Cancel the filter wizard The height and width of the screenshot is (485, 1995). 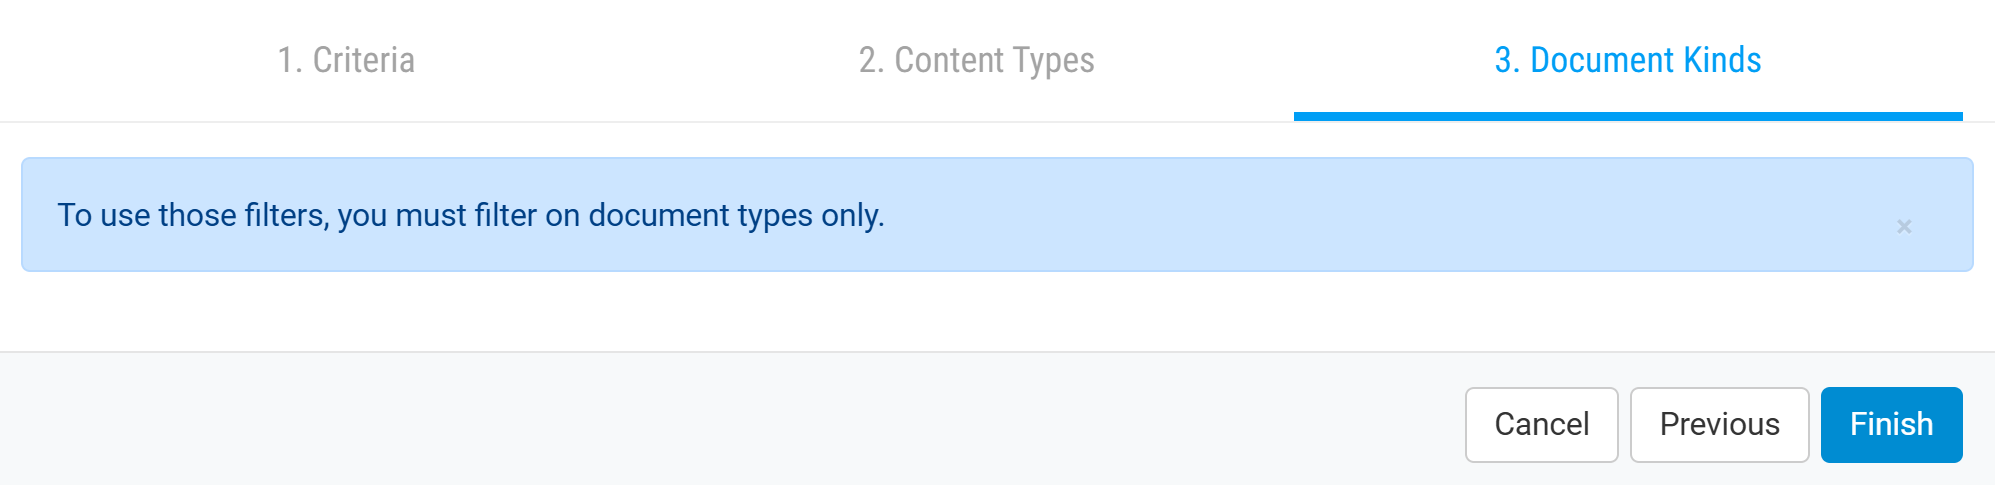pyautogui.click(x=1541, y=424)
